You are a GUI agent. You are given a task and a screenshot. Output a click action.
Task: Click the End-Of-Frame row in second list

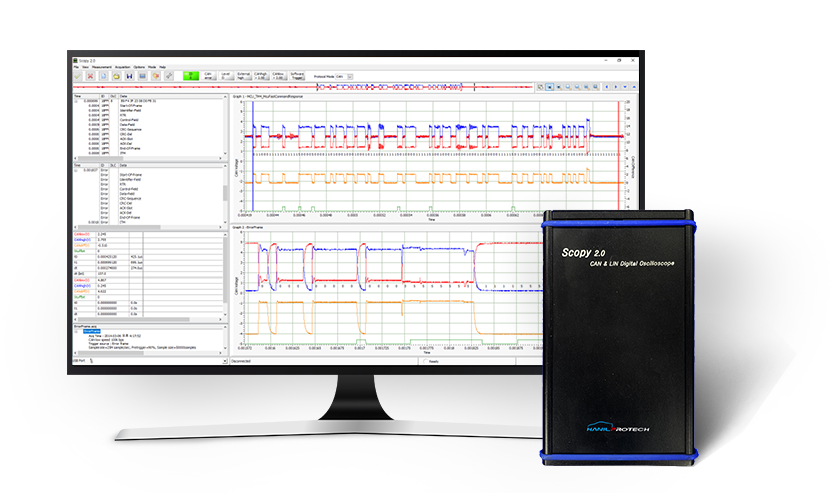pyautogui.click(x=148, y=217)
